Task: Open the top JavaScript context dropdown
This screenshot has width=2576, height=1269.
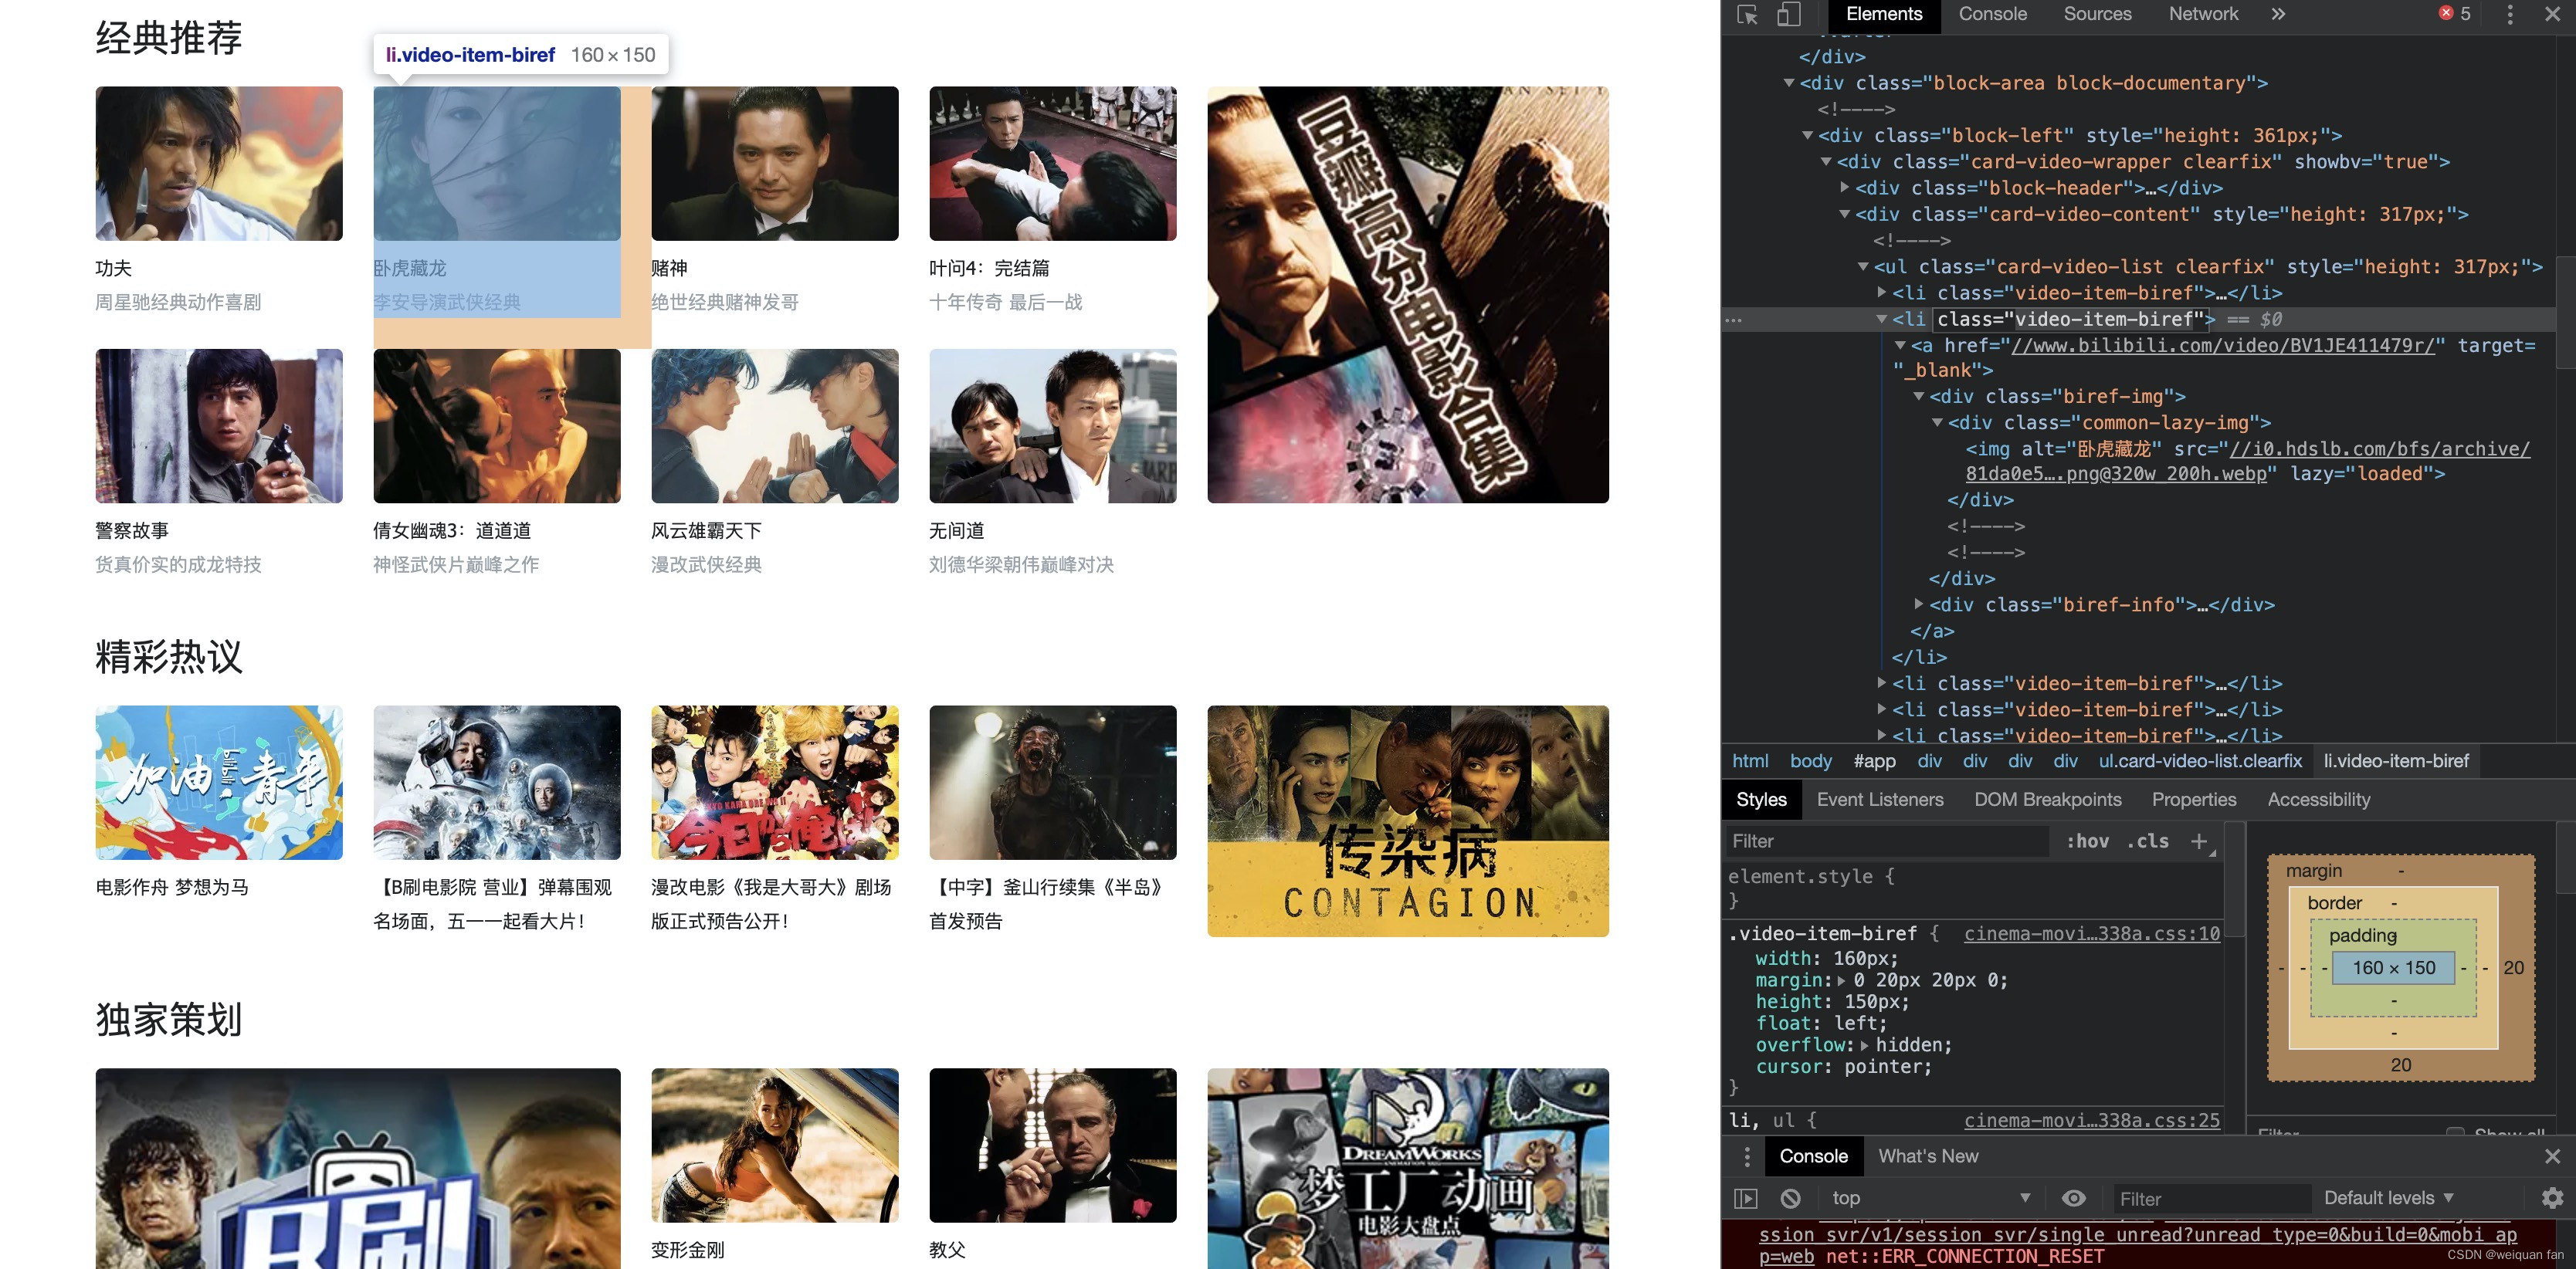Action: point(1930,1198)
